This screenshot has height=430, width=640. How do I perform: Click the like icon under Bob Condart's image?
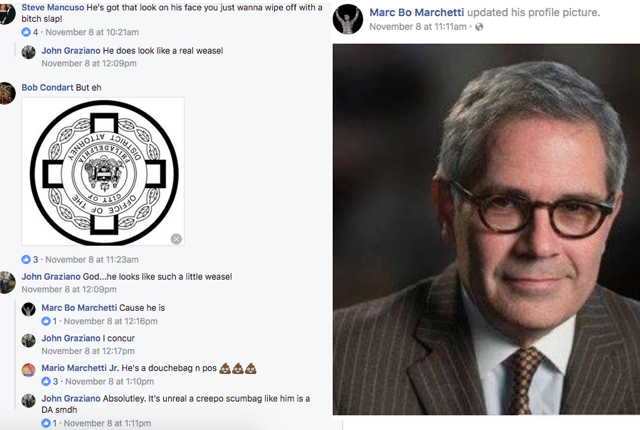coord(26,259)
